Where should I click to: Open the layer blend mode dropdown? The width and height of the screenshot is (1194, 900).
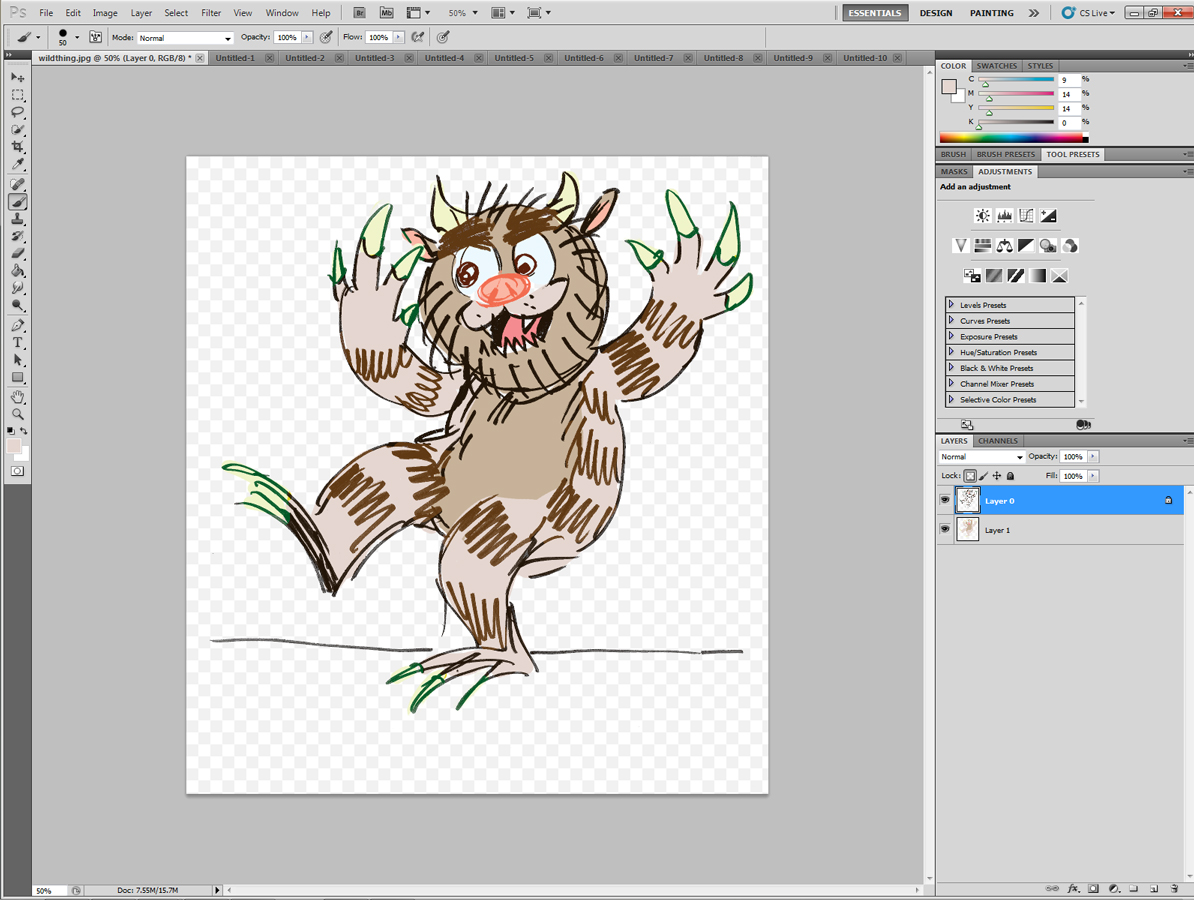pyautogui.click(x=982, y=457)
